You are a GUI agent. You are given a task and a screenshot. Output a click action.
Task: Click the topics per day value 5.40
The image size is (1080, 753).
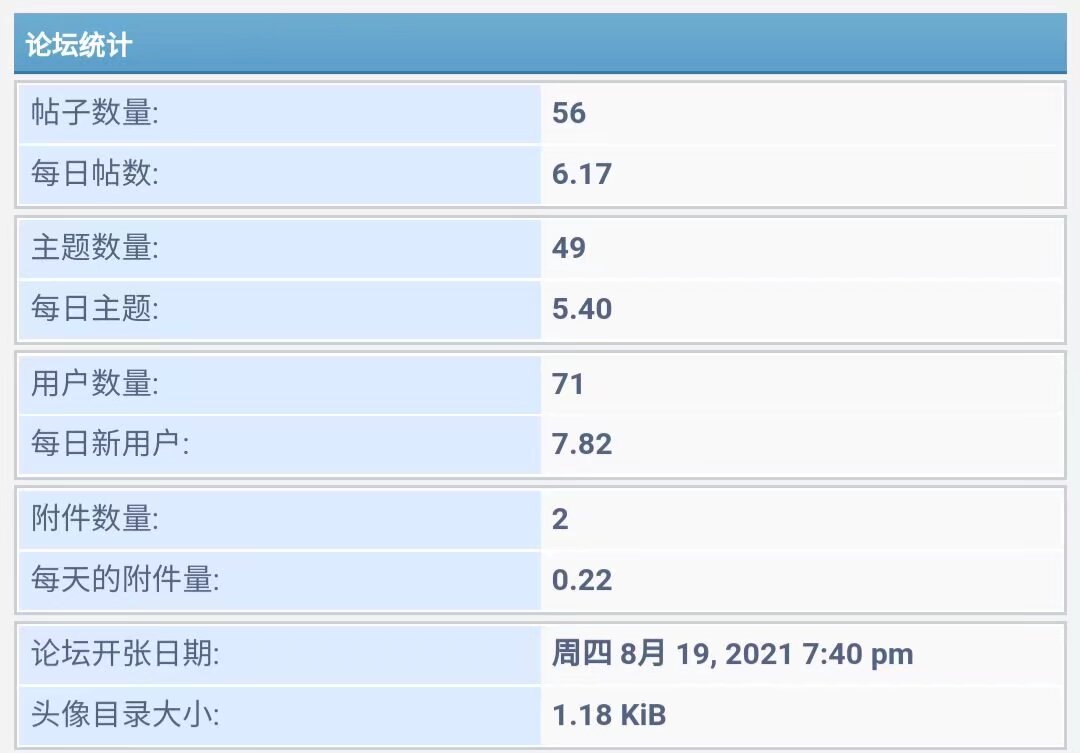(582, 309)
